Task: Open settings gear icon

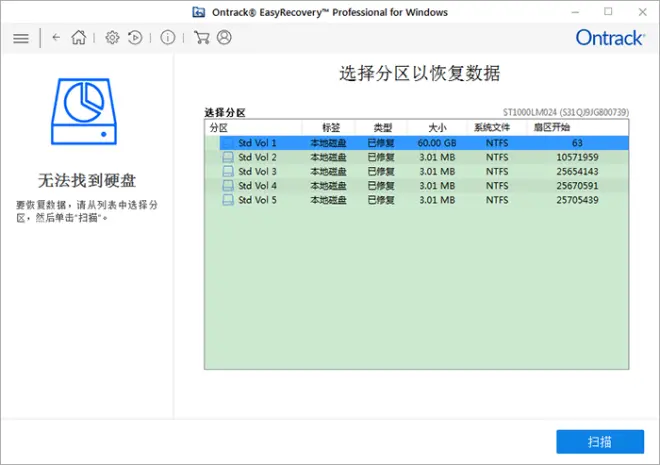Action: (112, 37)
